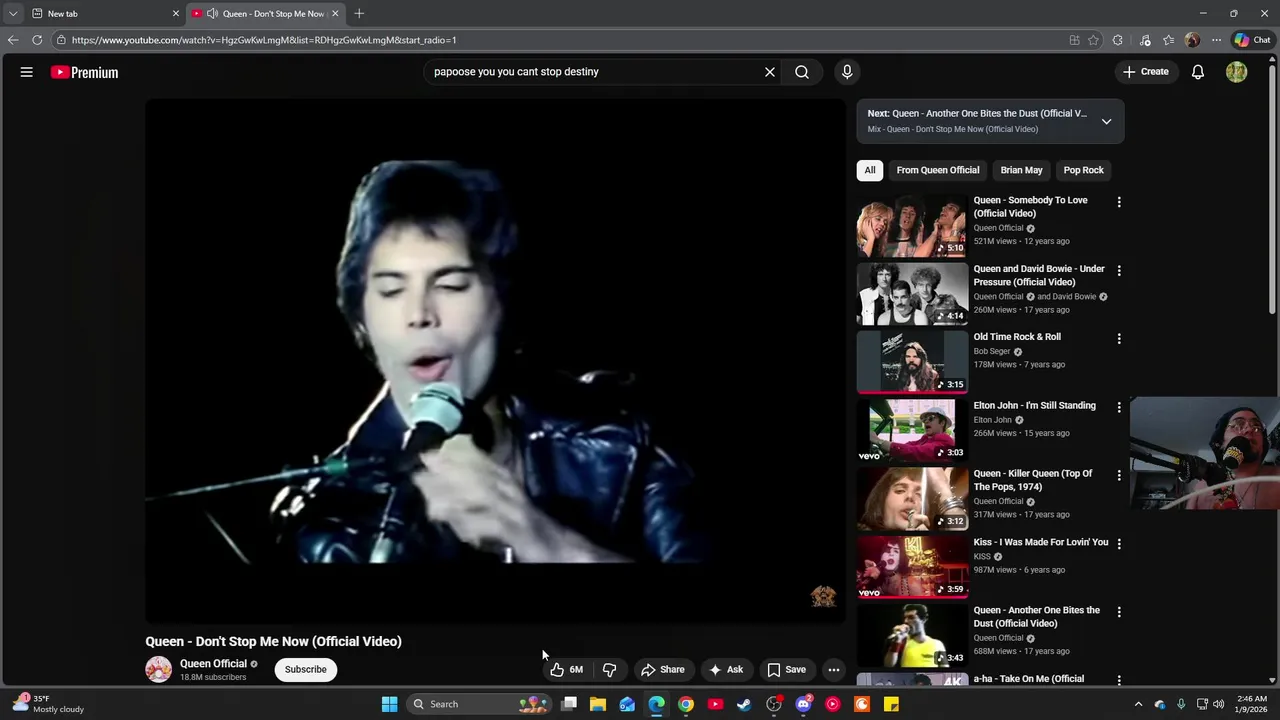
Task: Click the browser address bar URL
Action: tap(264, 40)
